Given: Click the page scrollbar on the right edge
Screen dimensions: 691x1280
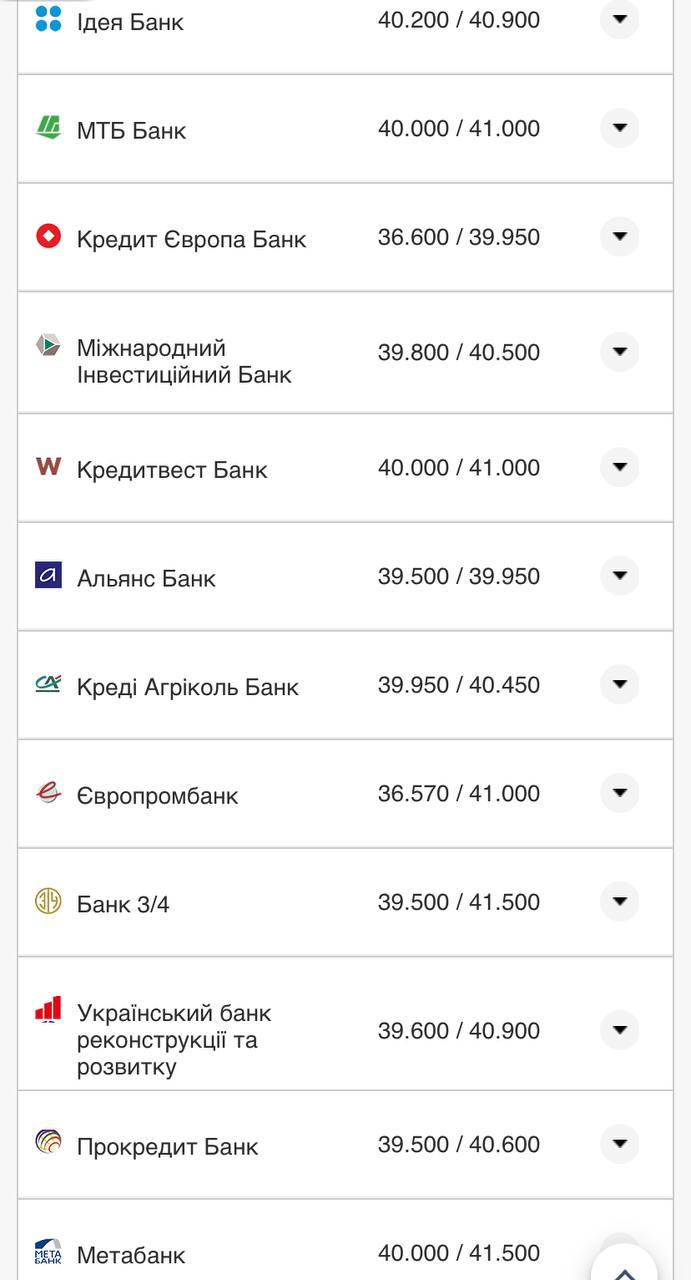Looking at the screenshot, I should 685,640.
